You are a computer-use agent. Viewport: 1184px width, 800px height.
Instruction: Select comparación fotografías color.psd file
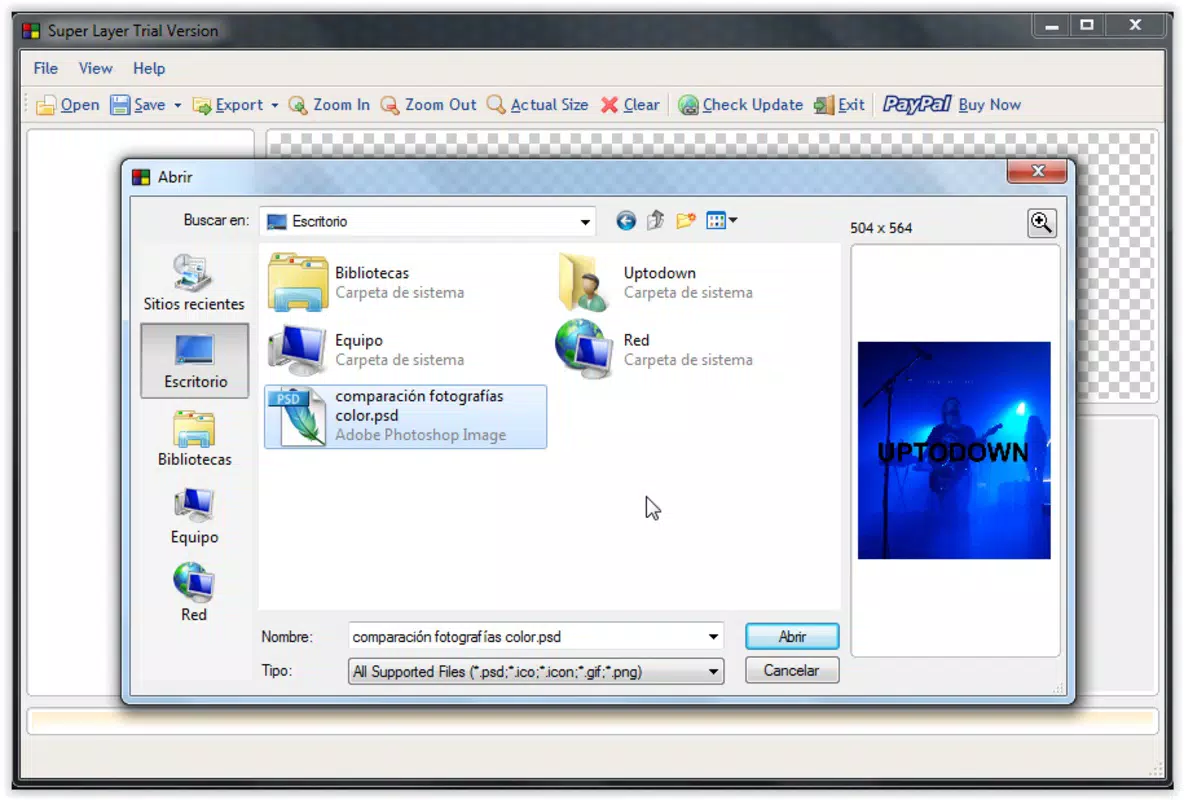tap(405, 416)
